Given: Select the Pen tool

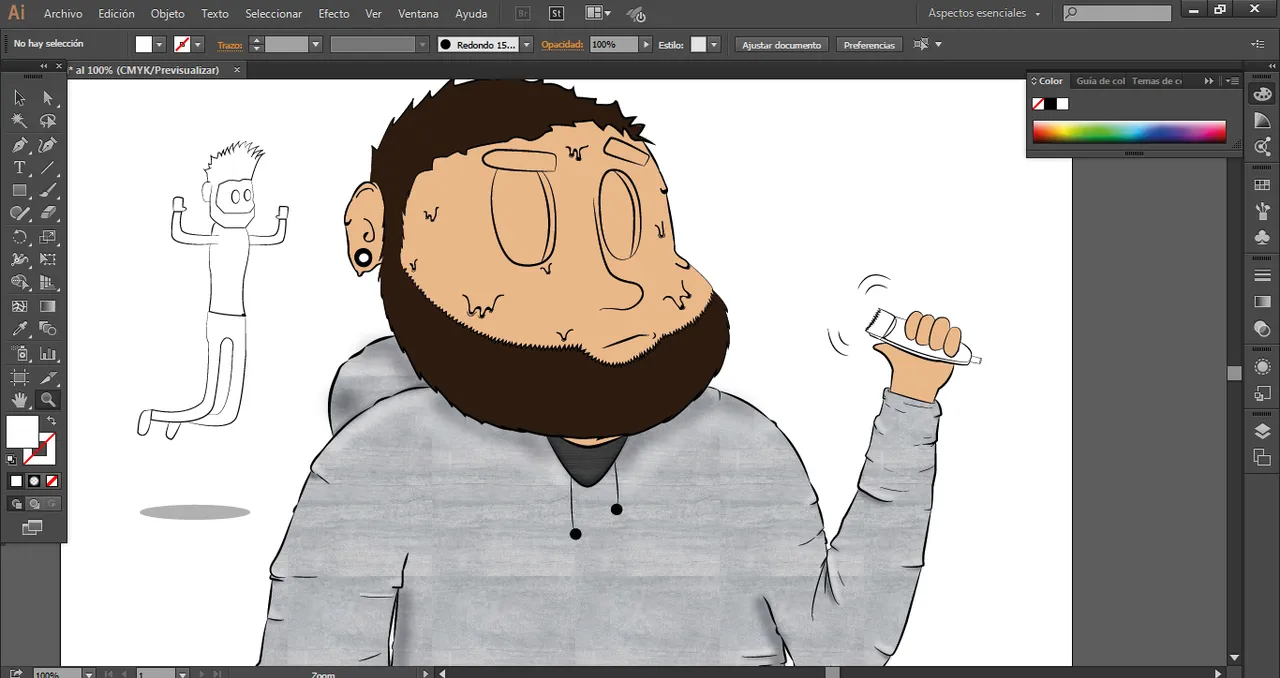Looking at the screenshot, I should [19, 145].
